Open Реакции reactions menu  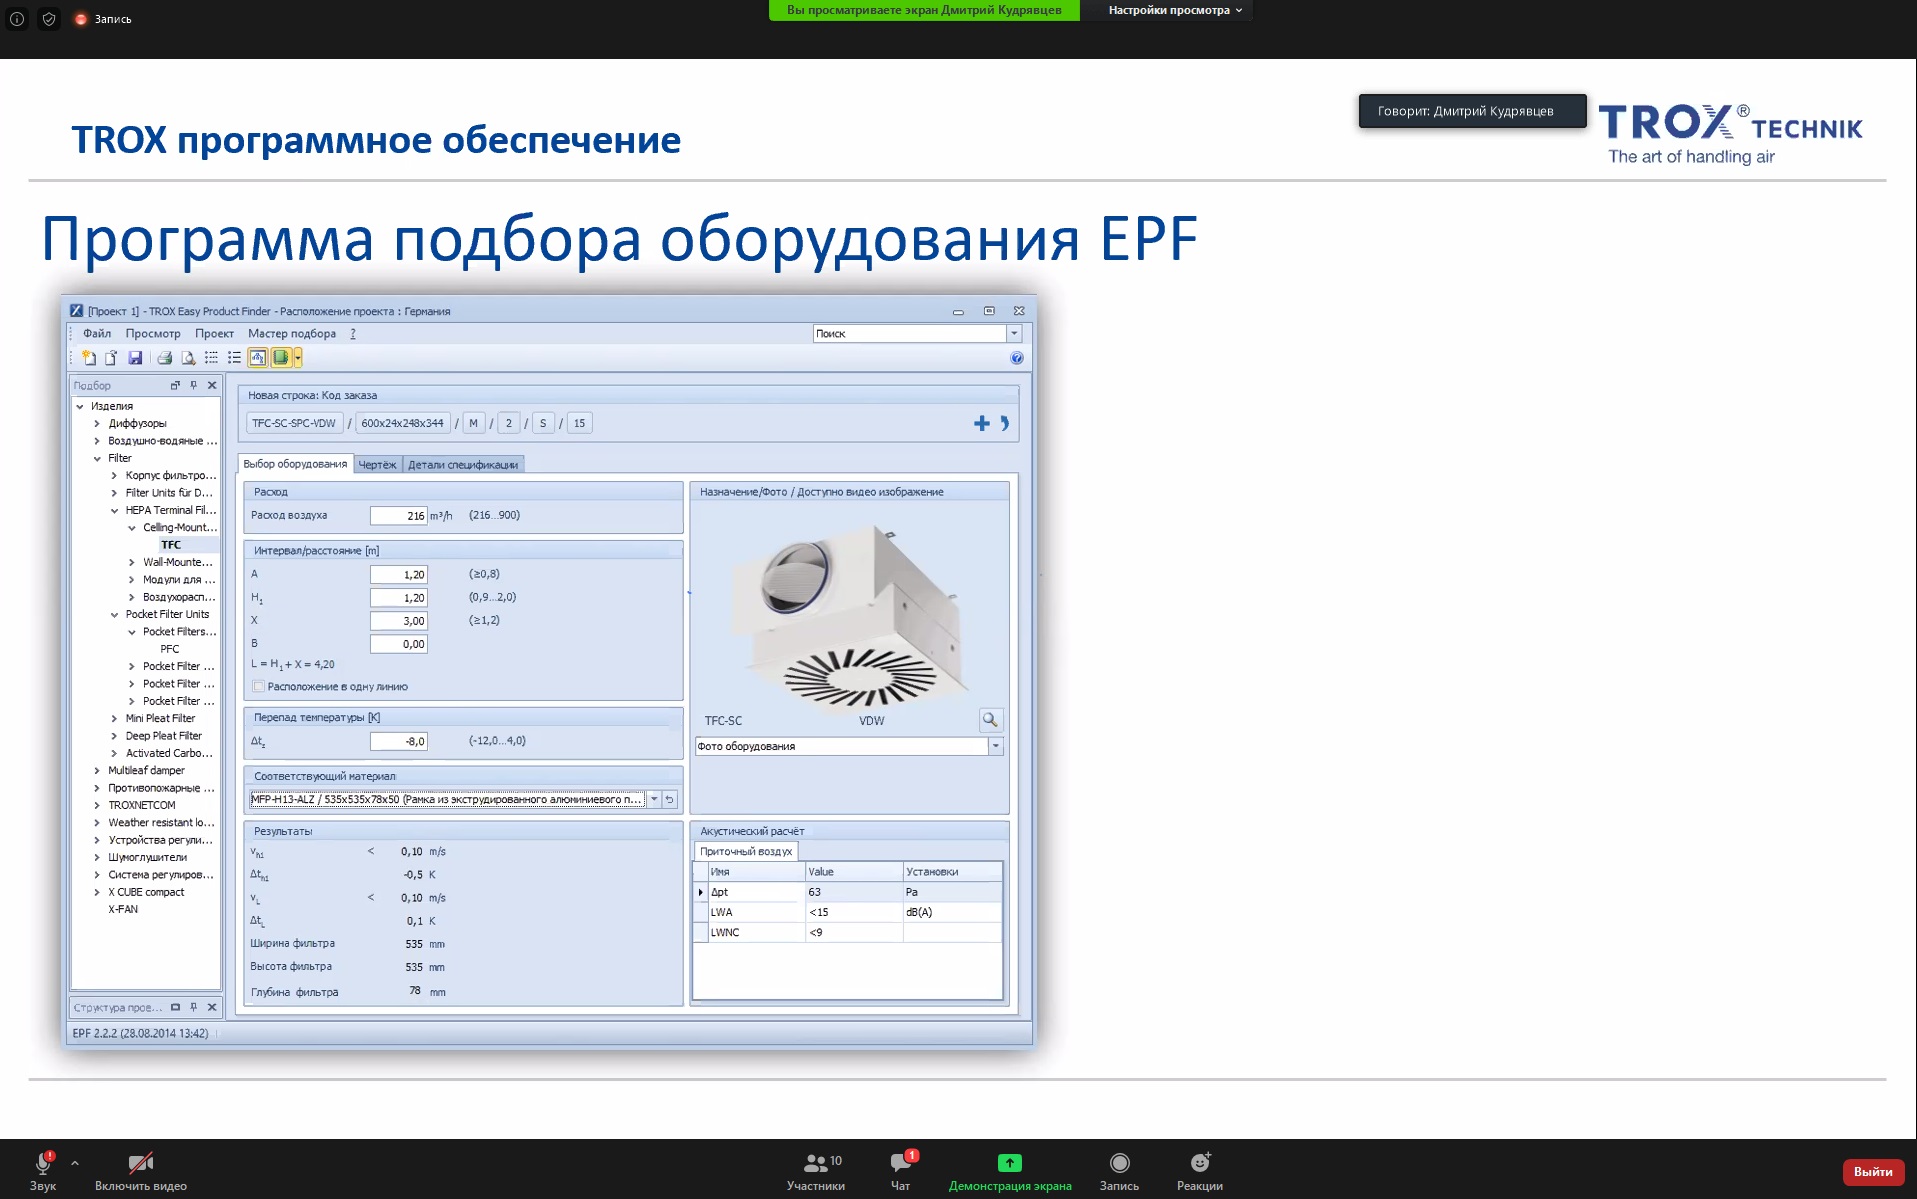point(1200,1170)
